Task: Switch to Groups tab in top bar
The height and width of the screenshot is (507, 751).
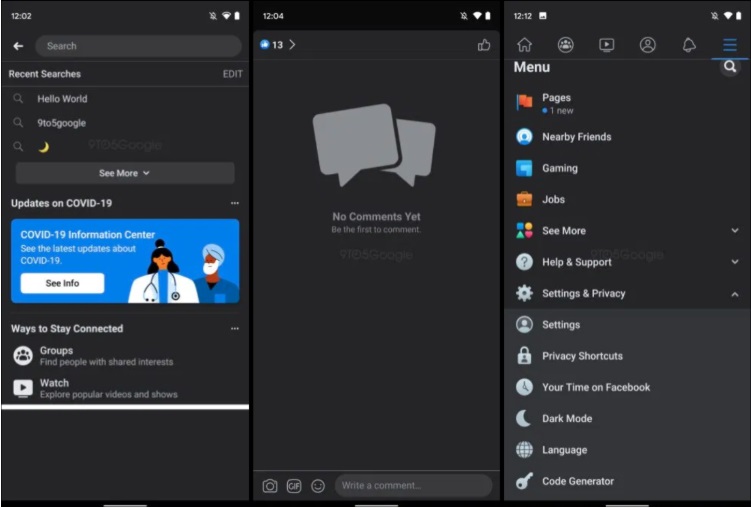Action: 566,45
